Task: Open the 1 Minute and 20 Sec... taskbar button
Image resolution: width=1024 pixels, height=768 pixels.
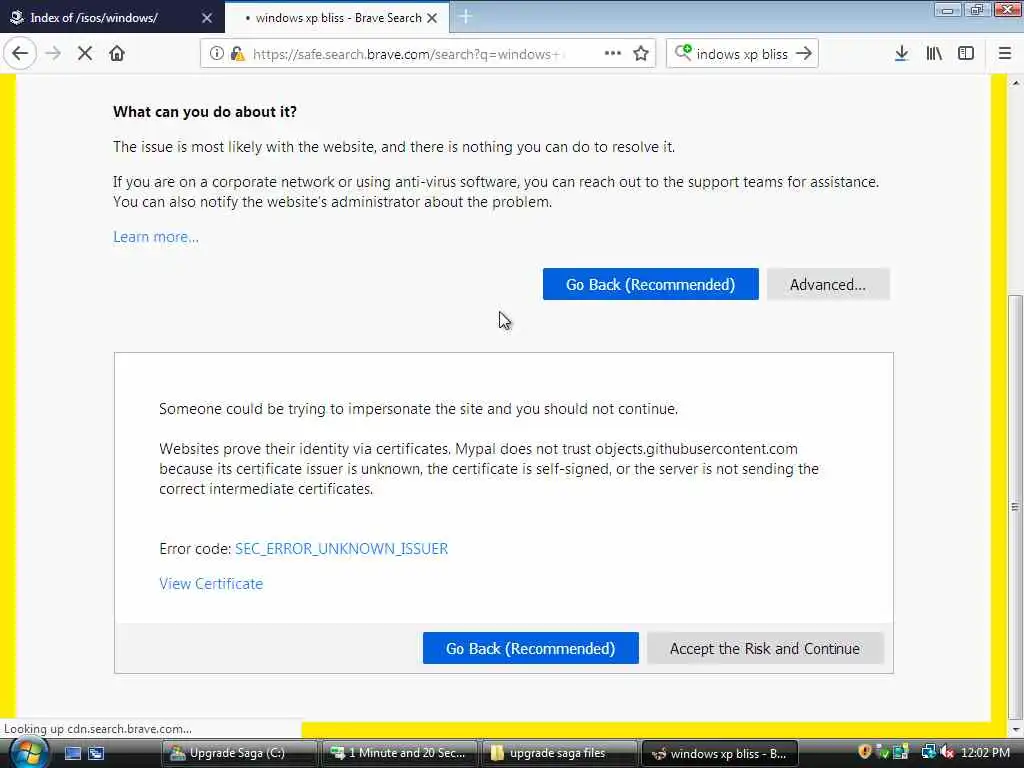Action: pos(400,753)
